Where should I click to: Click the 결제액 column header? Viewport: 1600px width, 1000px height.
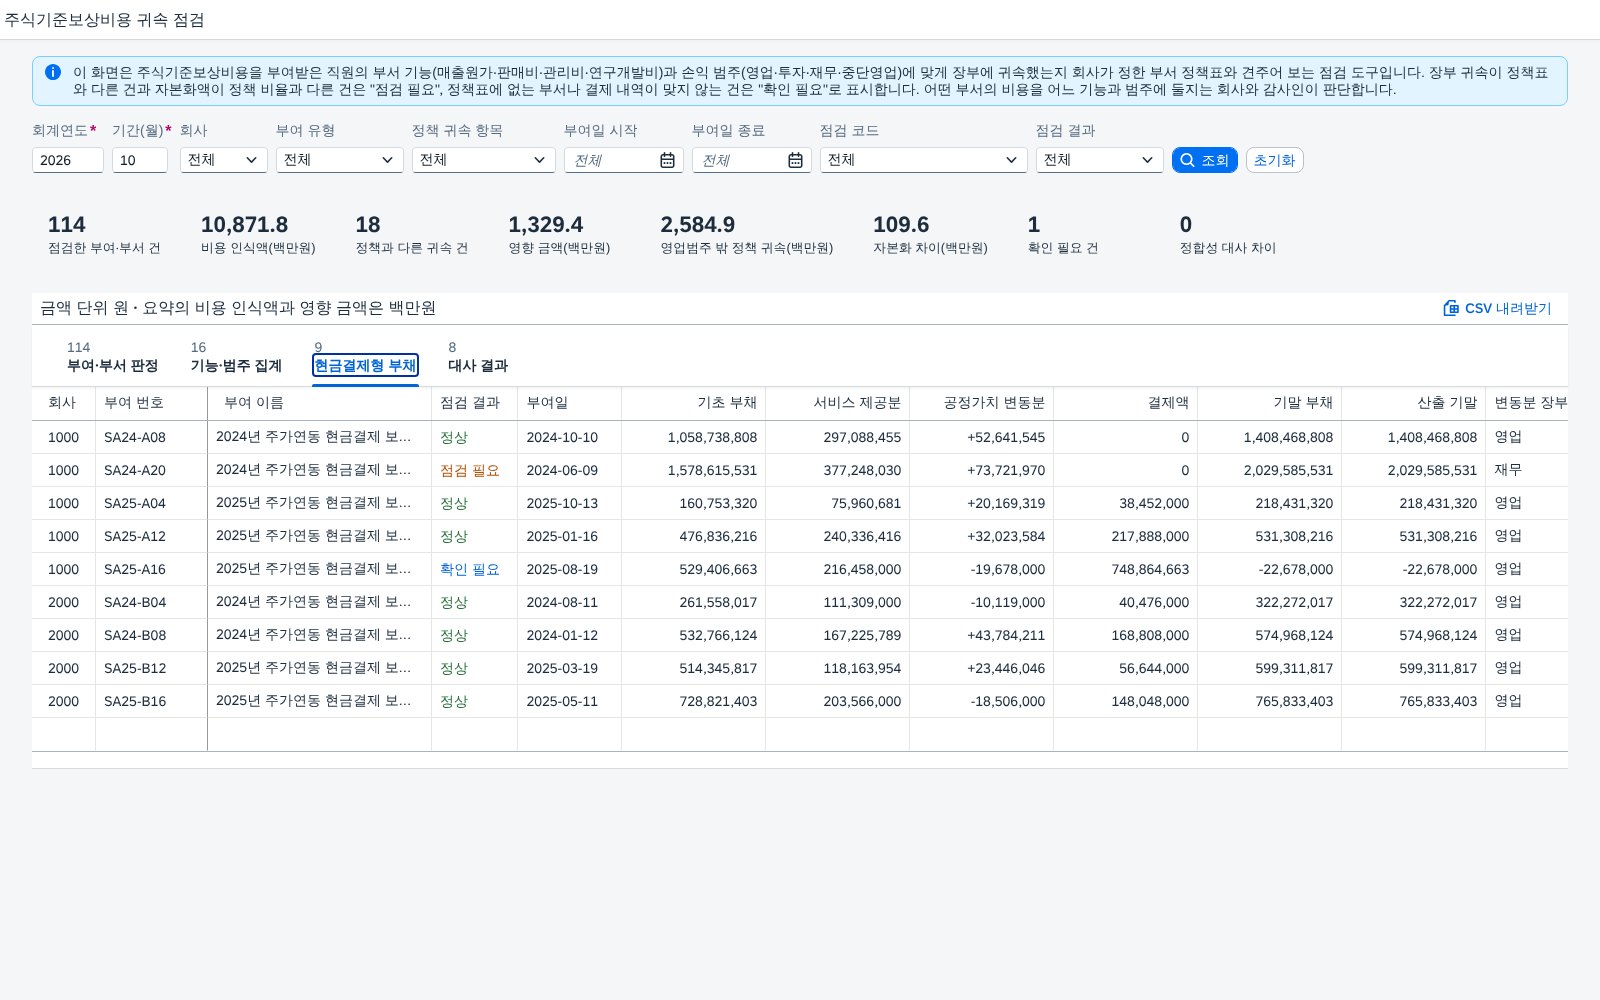[x=1126, y=403]
